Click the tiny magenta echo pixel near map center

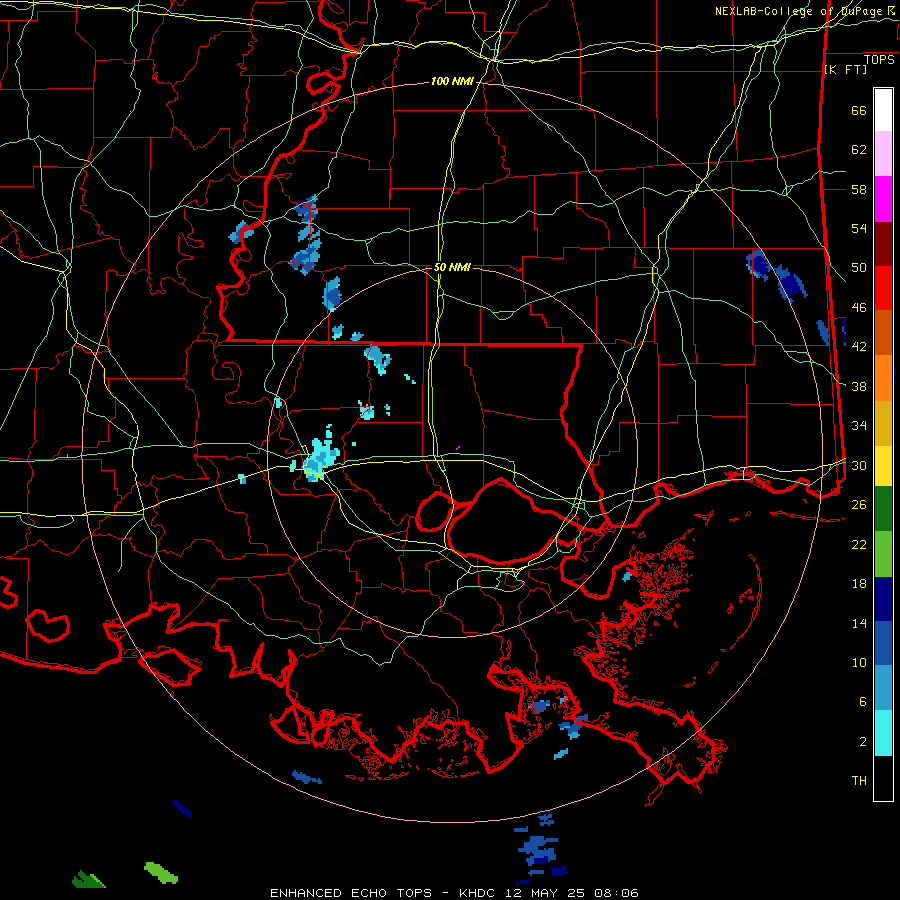[x=458, y=447]
